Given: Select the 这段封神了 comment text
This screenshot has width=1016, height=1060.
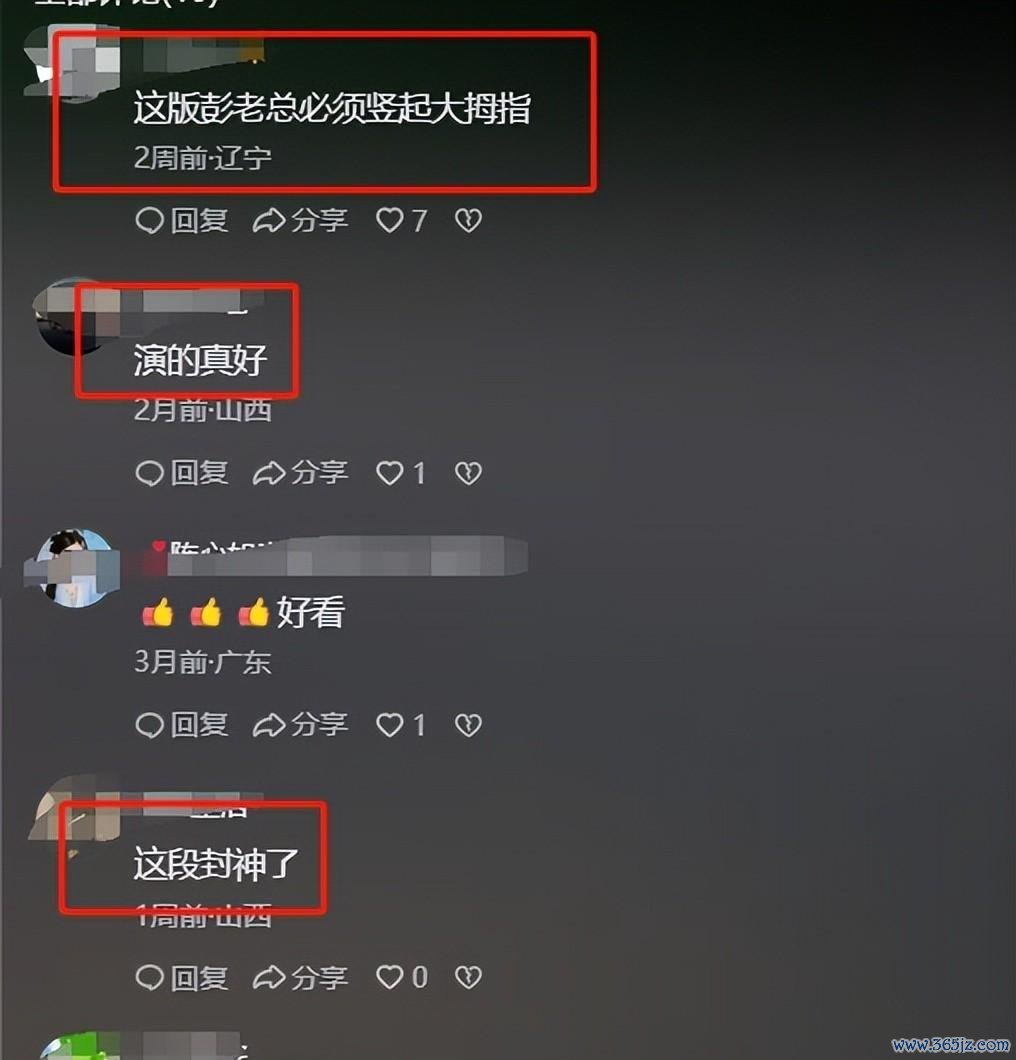Looking at the screenshot, I should click(216, 864).
